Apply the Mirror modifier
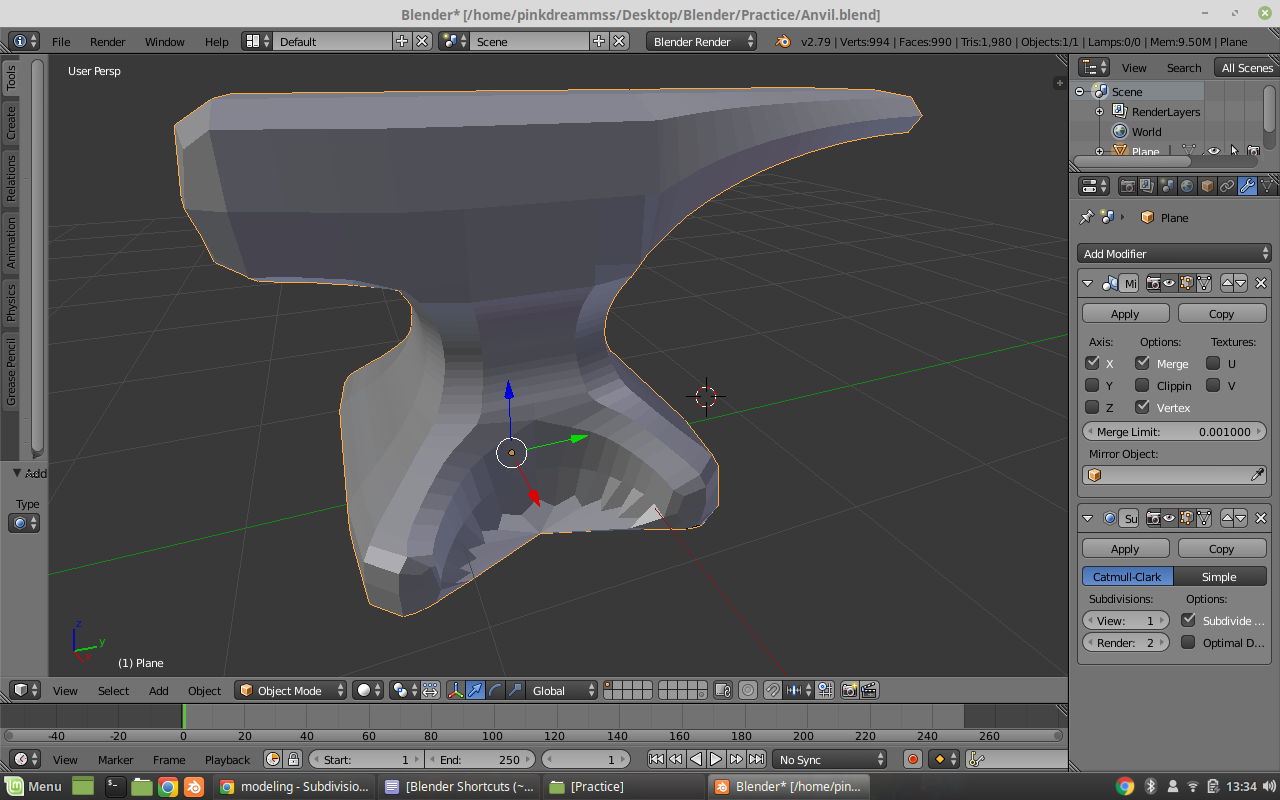The height and width of the screenshot is (800, 1280). pos(1125,313)
